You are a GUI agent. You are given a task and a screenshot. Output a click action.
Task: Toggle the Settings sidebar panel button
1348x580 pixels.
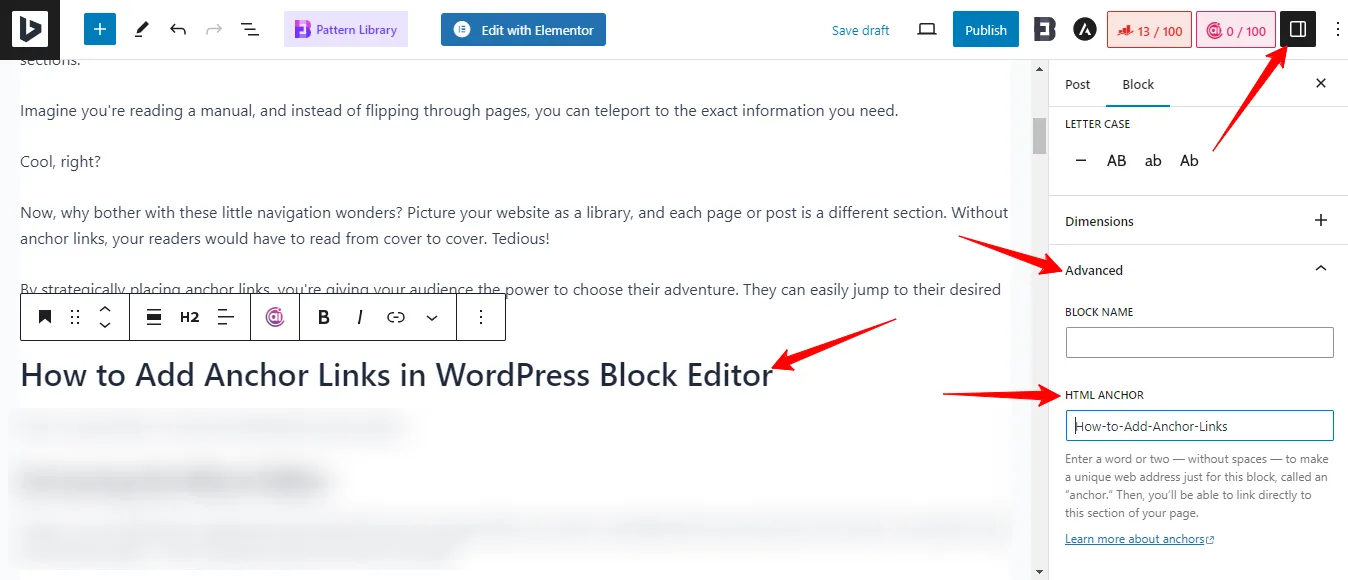1298,30
